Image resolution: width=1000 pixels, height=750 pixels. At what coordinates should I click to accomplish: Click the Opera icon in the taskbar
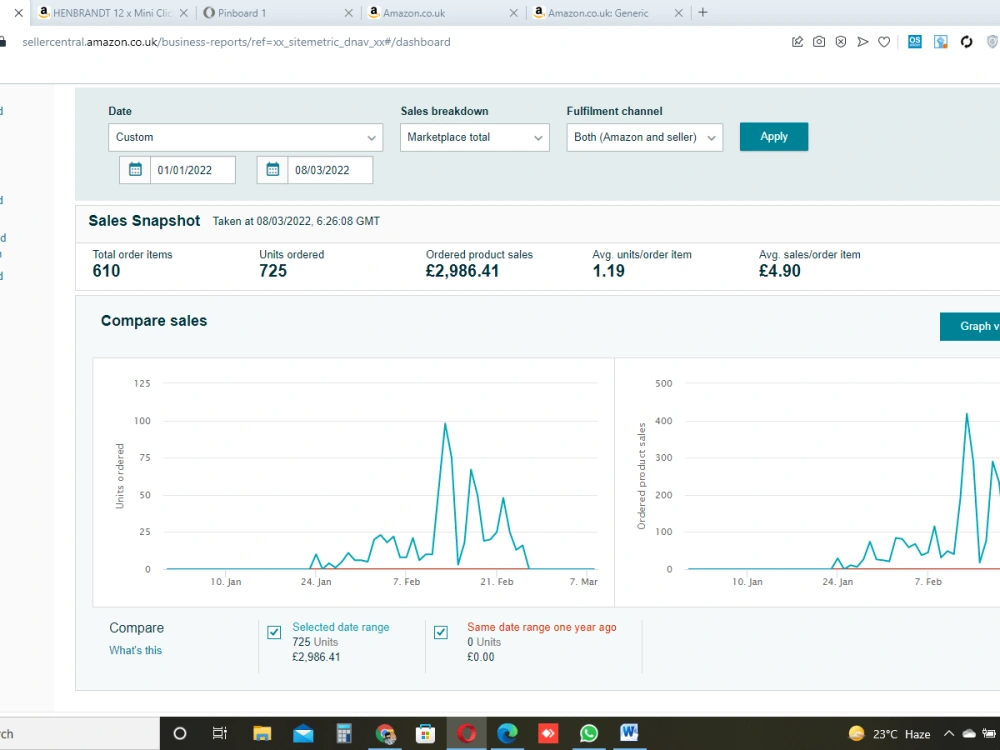tap(466, 733)
